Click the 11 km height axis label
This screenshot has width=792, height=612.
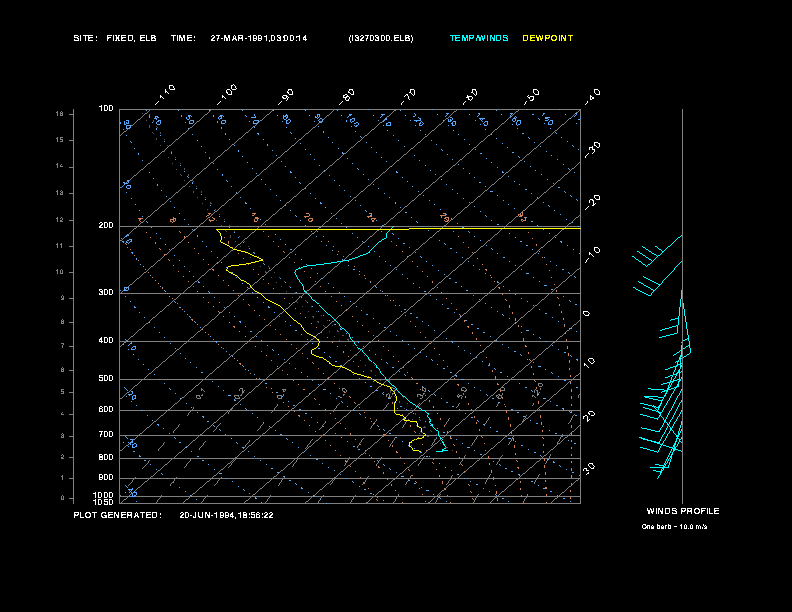click(x=60, y=246)
